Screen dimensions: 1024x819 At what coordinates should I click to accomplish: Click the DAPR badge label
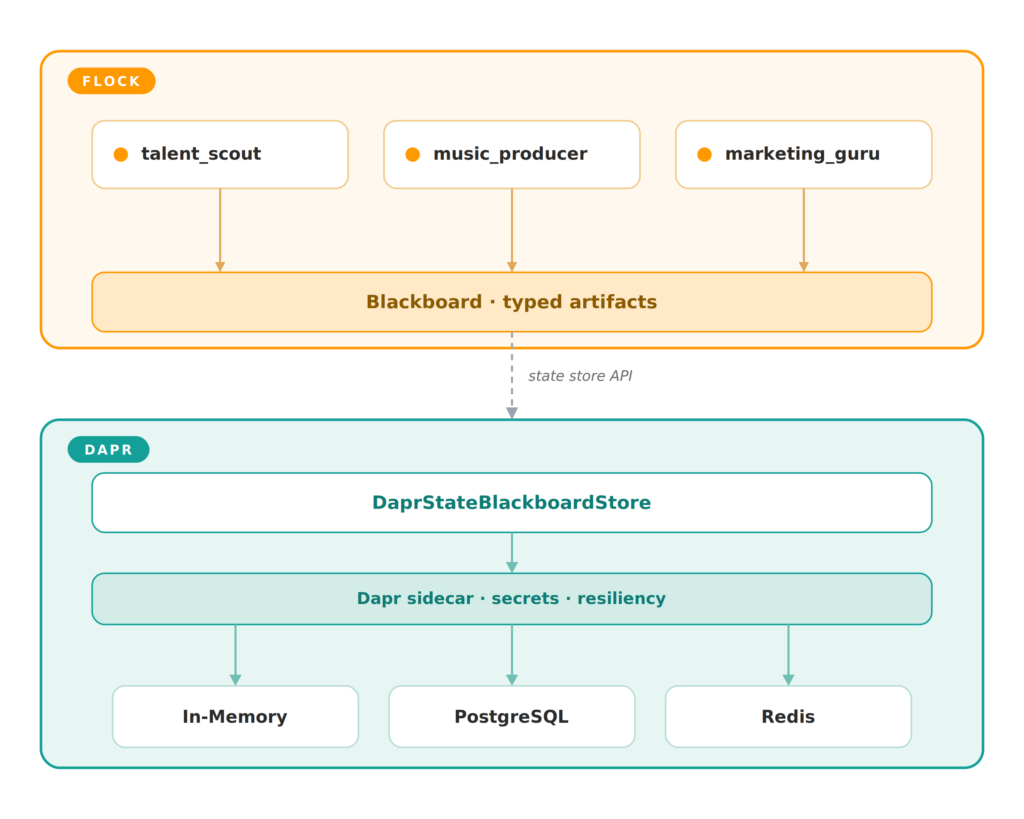(x=108, y=449)
